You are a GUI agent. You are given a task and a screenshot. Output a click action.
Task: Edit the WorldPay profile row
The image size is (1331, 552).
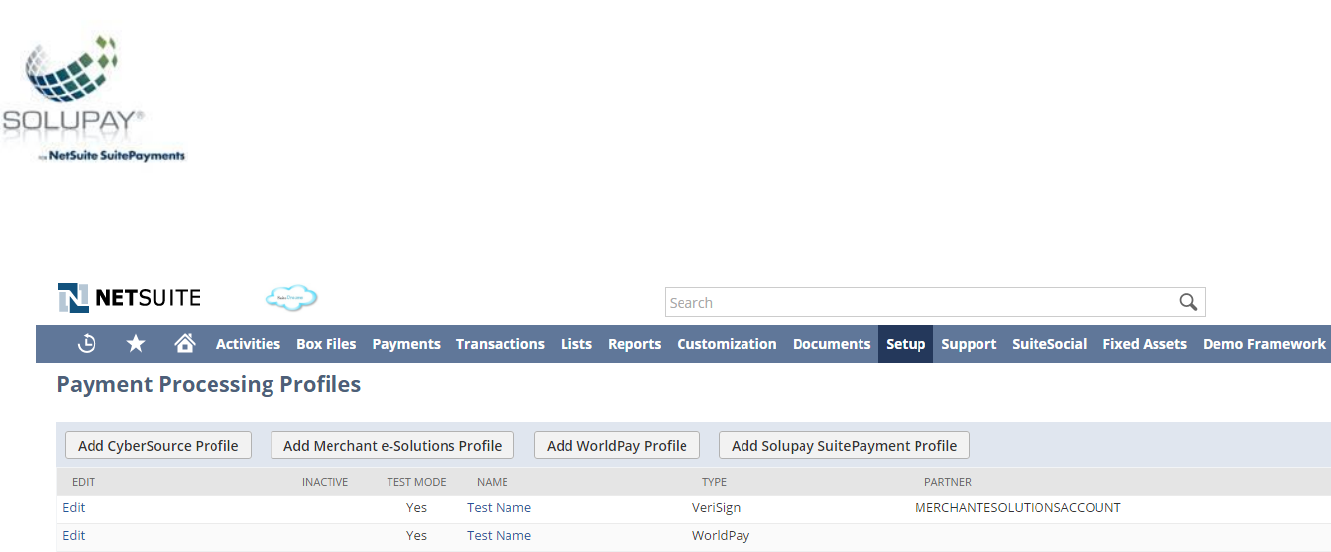[x=74, y=536]
